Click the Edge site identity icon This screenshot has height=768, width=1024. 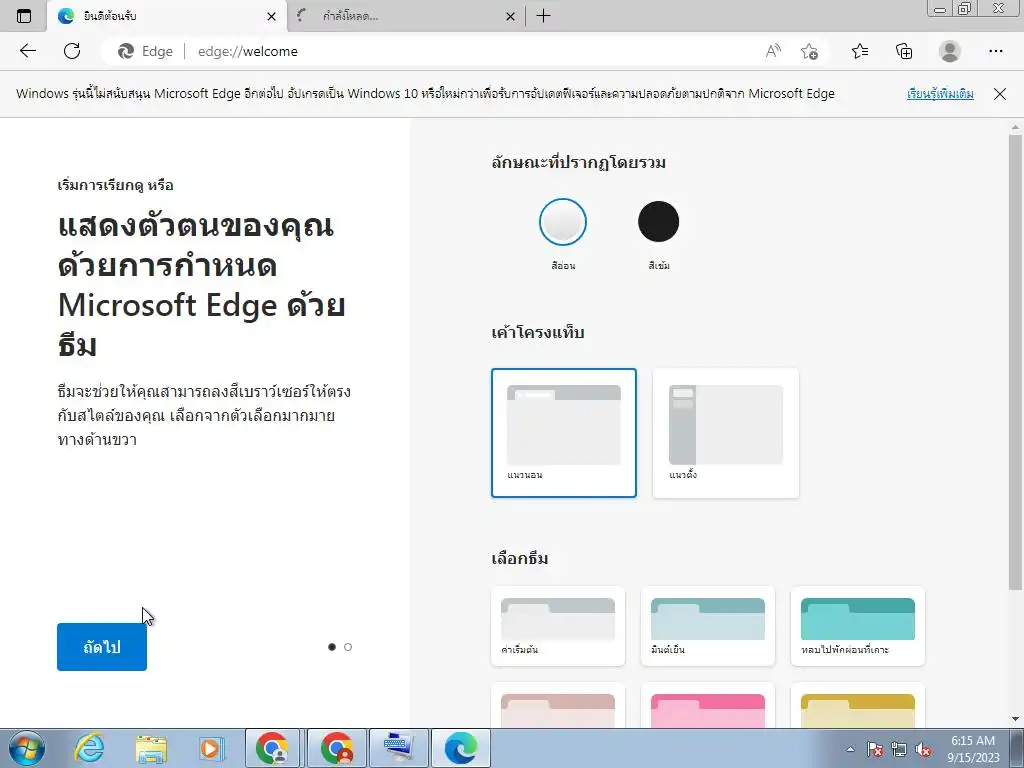coord(126,52)
